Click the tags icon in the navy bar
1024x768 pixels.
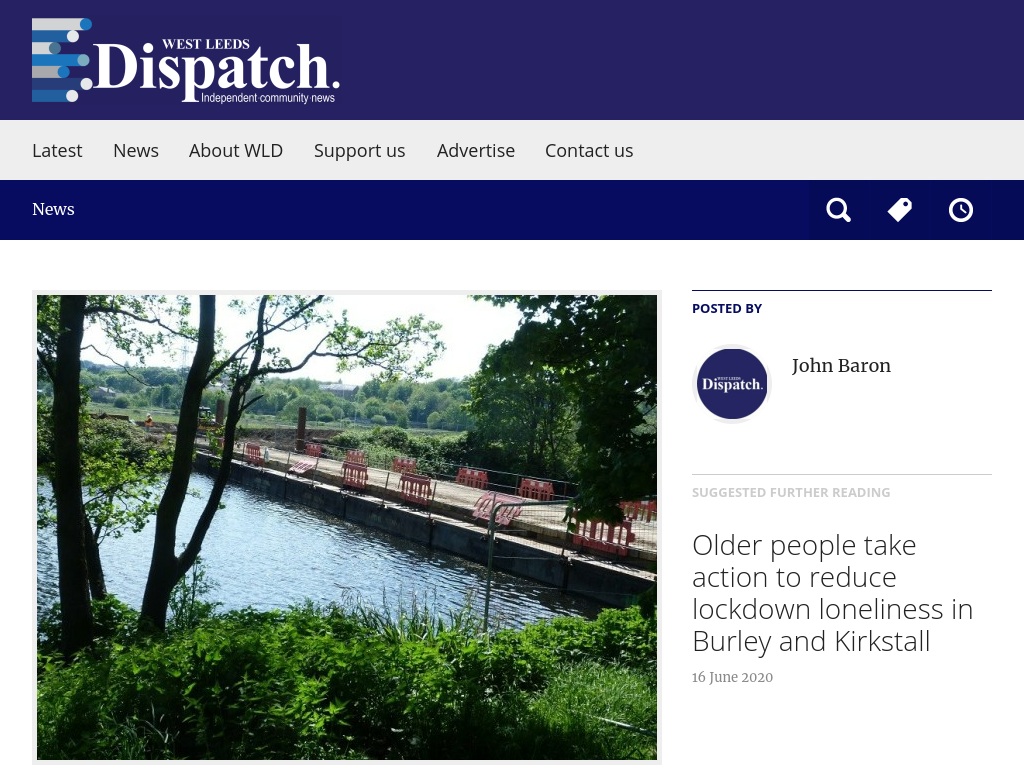[x=900, y=210]
